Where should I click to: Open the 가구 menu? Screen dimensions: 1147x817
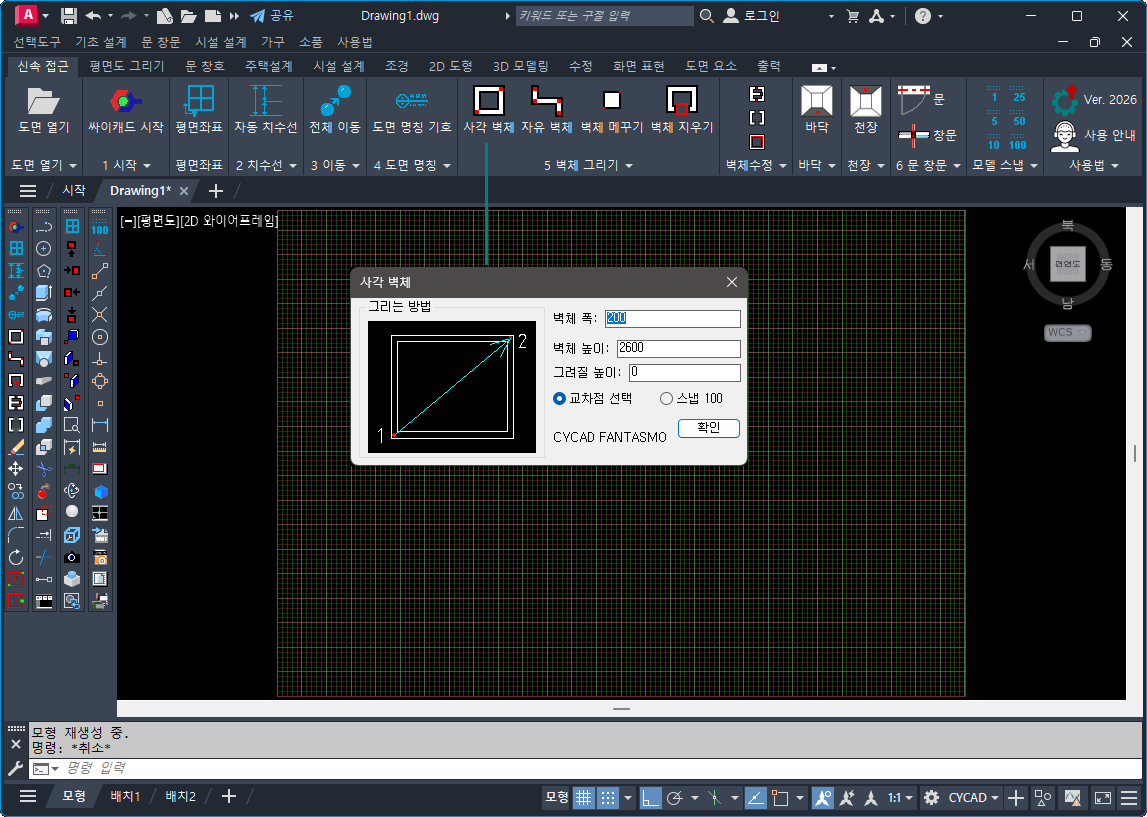tap(272, 42)
